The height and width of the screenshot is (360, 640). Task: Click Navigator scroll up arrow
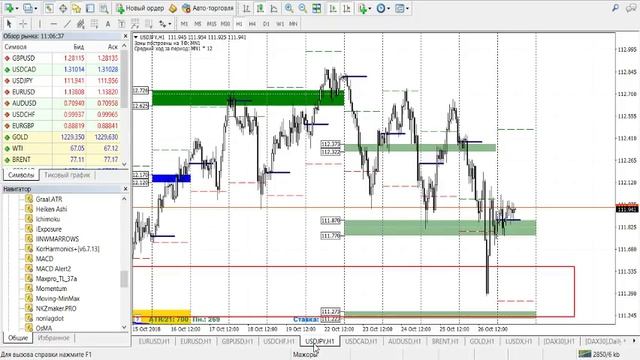(x=124, y=198)
